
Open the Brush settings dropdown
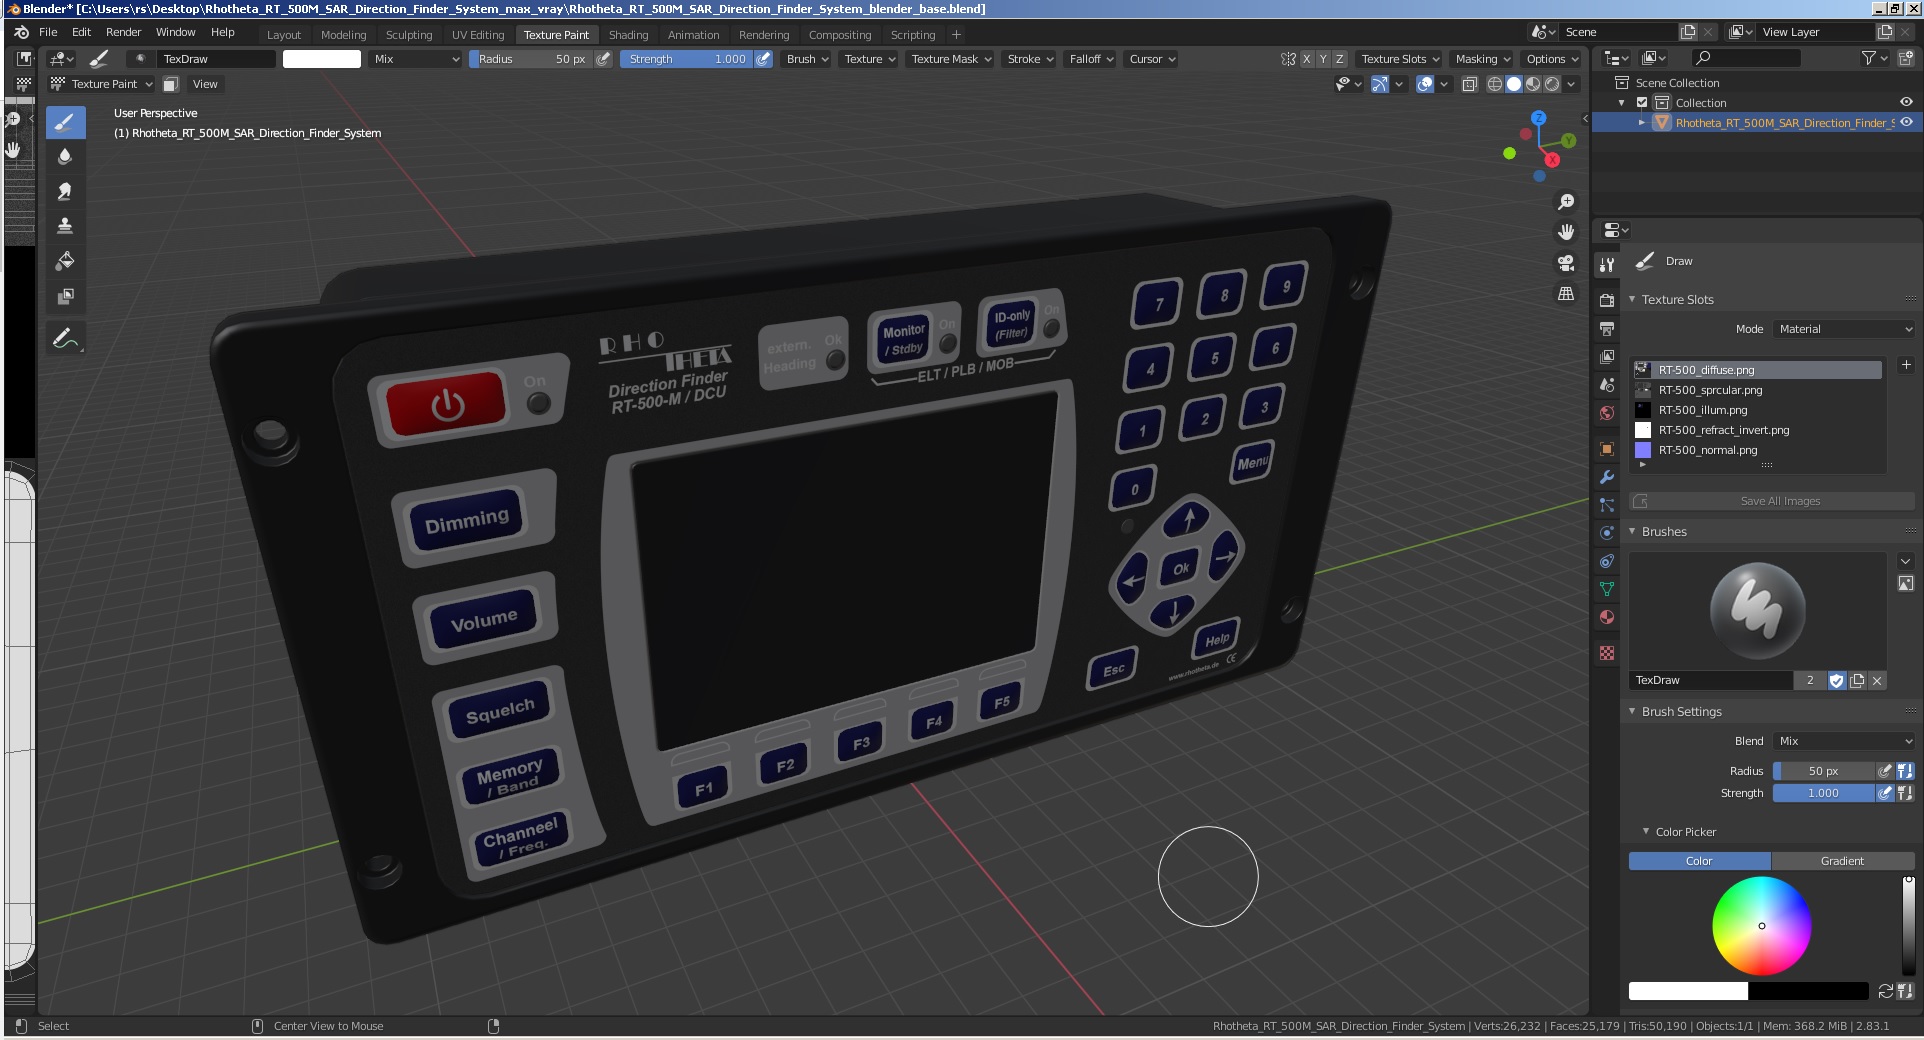tap(808, 59)
